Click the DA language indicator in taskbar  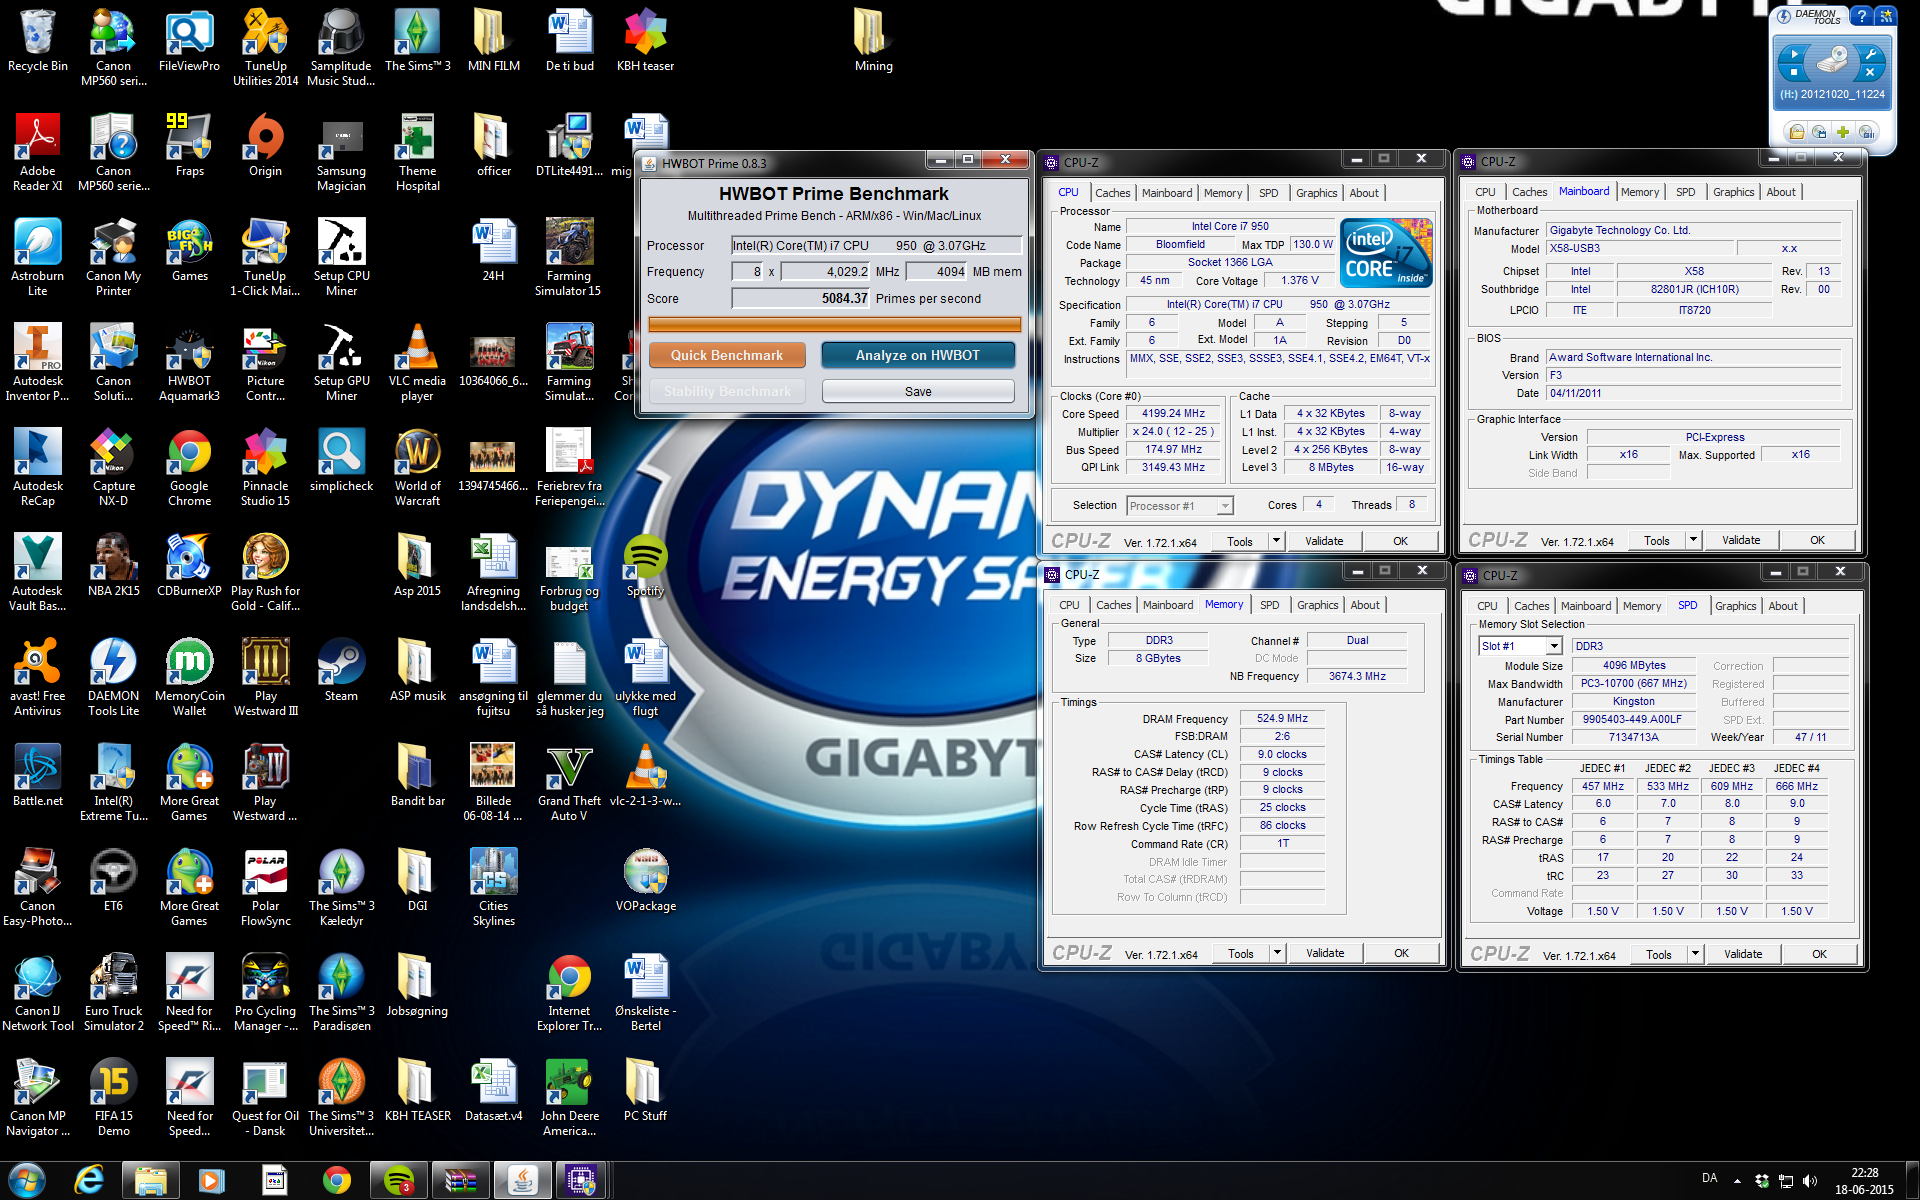click(1710, 1178)
